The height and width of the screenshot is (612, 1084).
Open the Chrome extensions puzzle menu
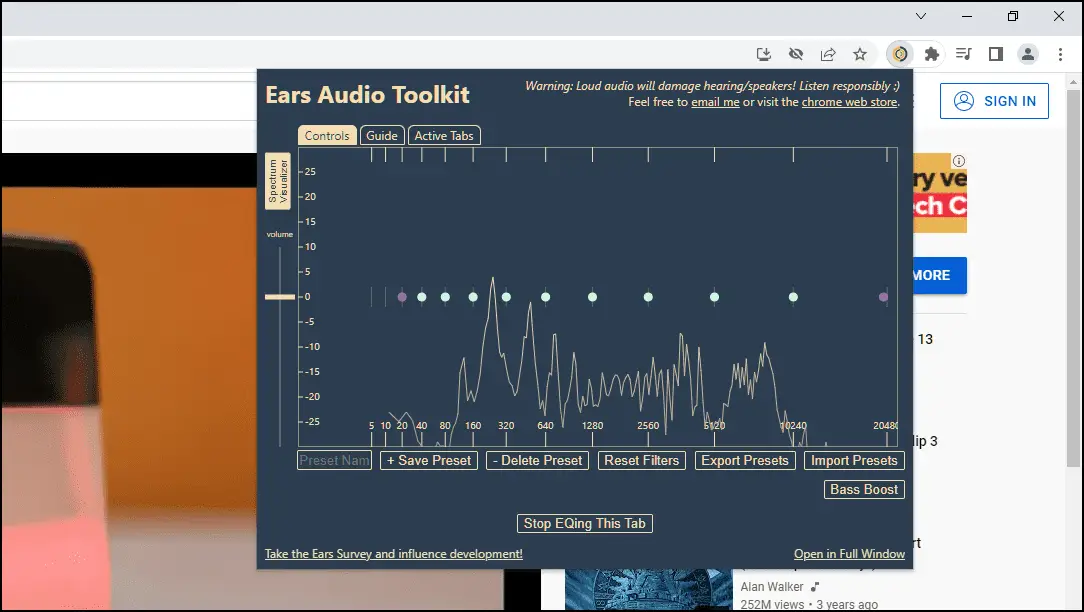tap(932, 54)
